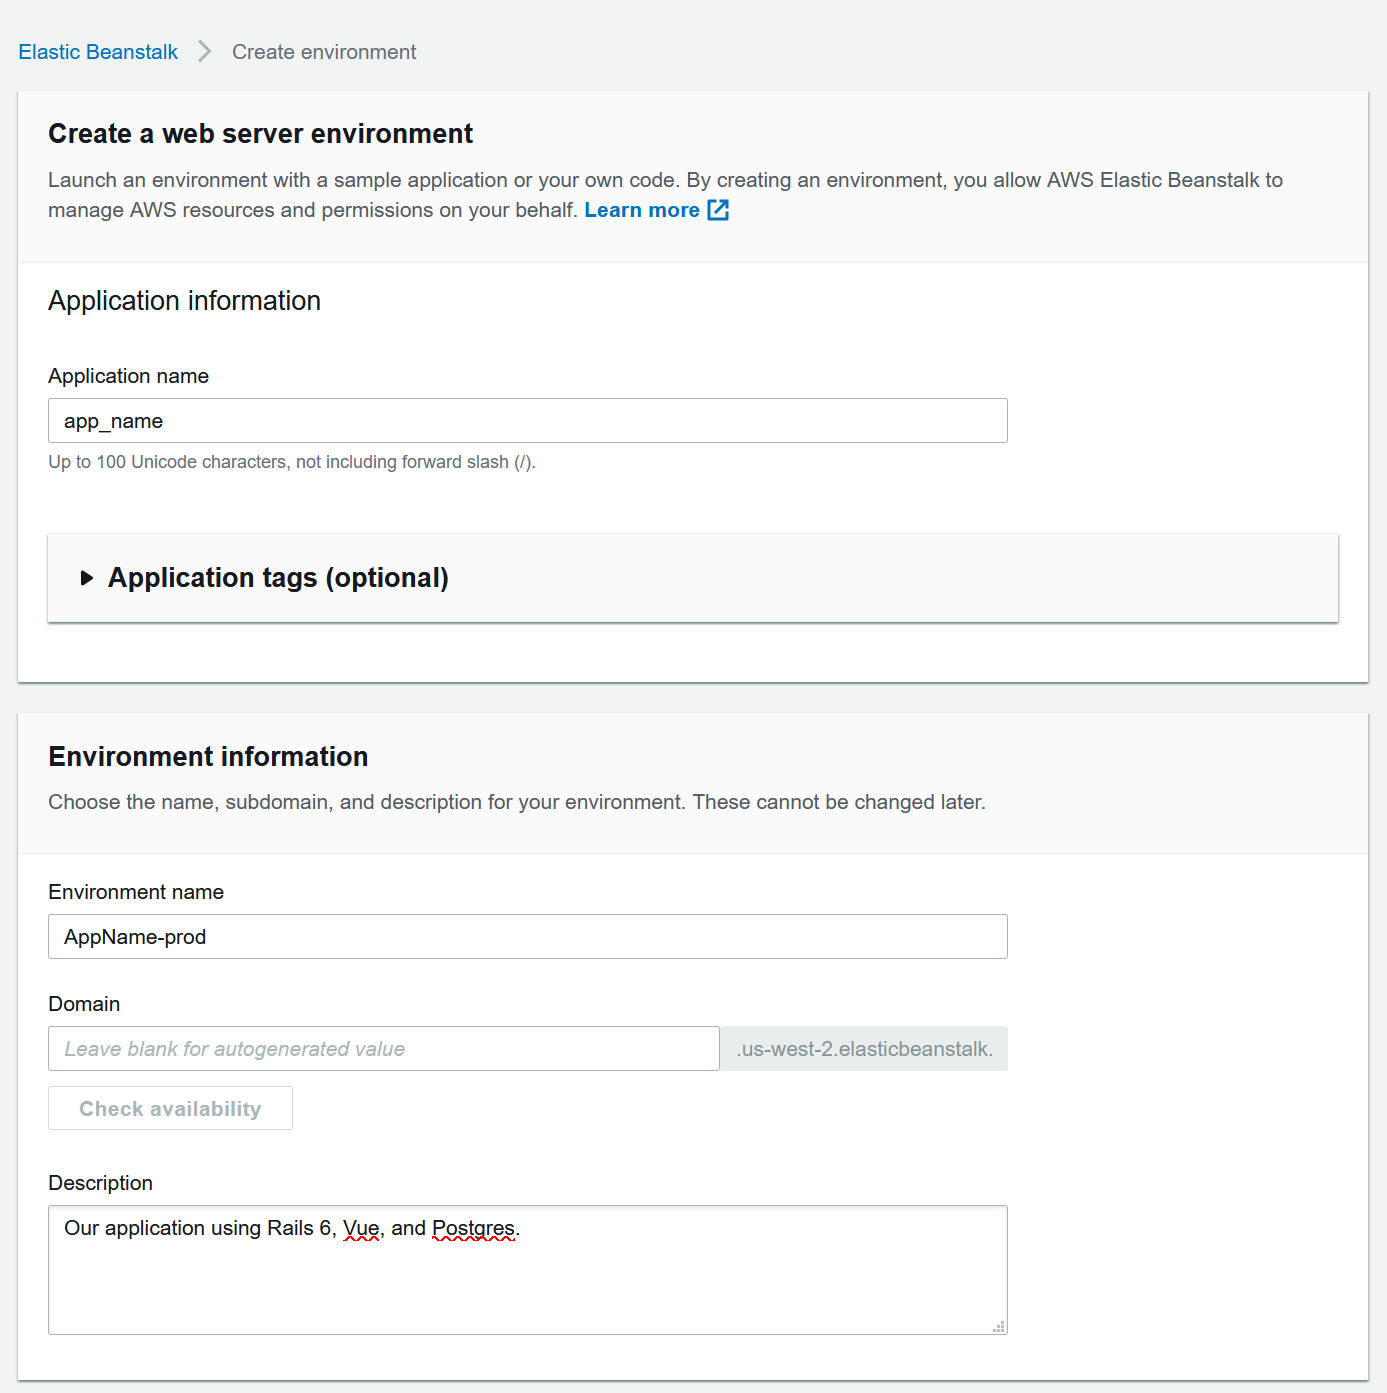Click the Domain subdomain input field
Image resolution: width=1387 pixels, height=1393 pixels.
tap(384, 1049)
